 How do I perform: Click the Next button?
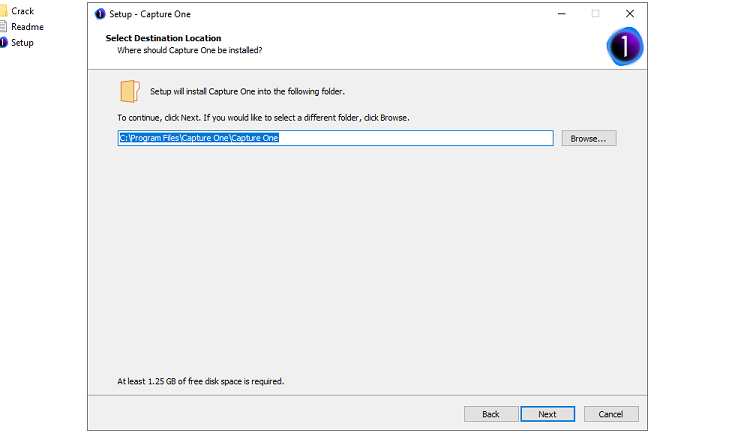pos(547,414)
